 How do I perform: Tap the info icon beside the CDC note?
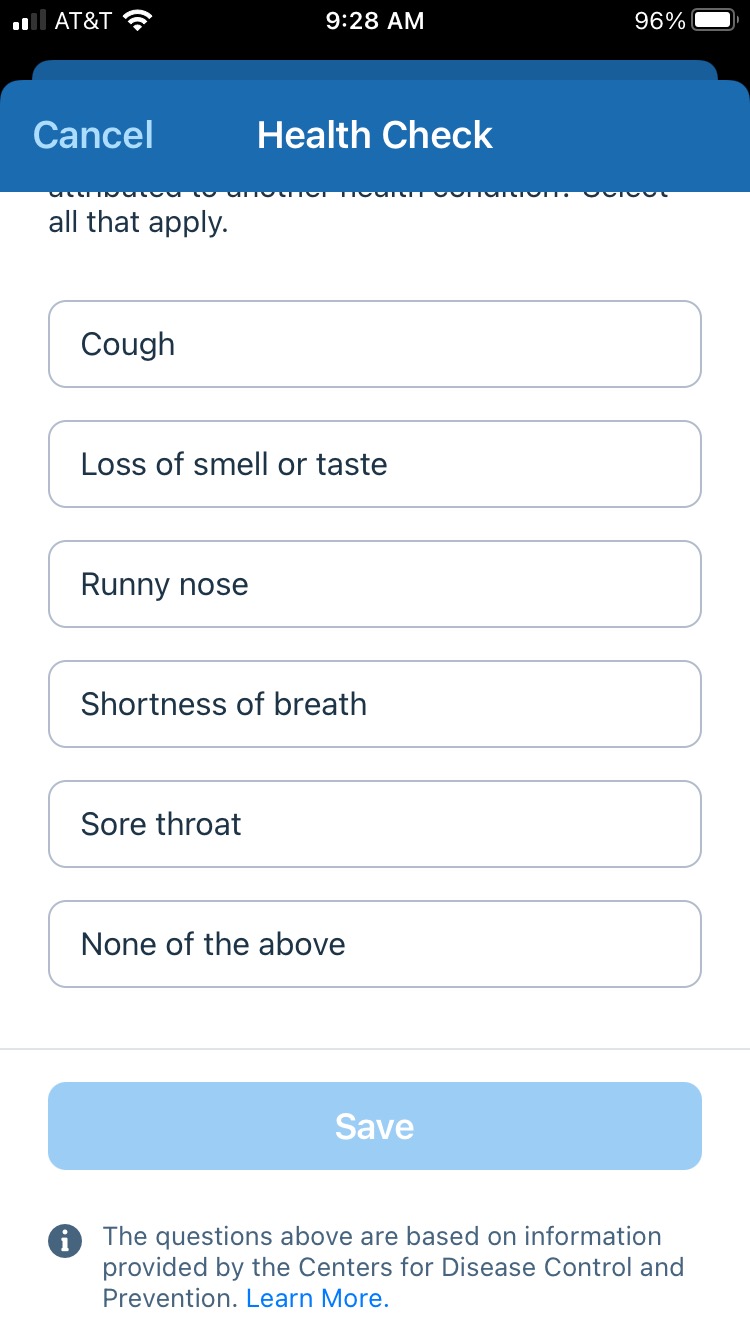coord(65,1241)
